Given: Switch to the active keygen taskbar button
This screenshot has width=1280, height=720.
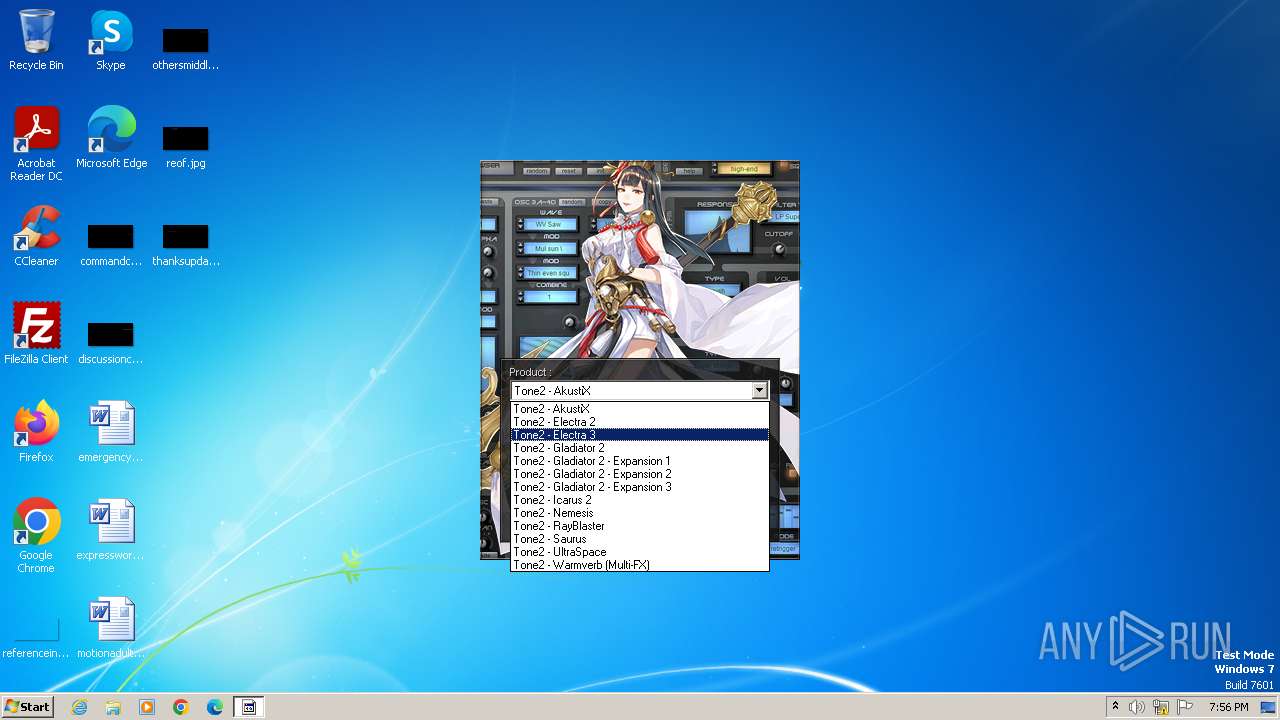Looking at the screenshot, I should 249,707.
